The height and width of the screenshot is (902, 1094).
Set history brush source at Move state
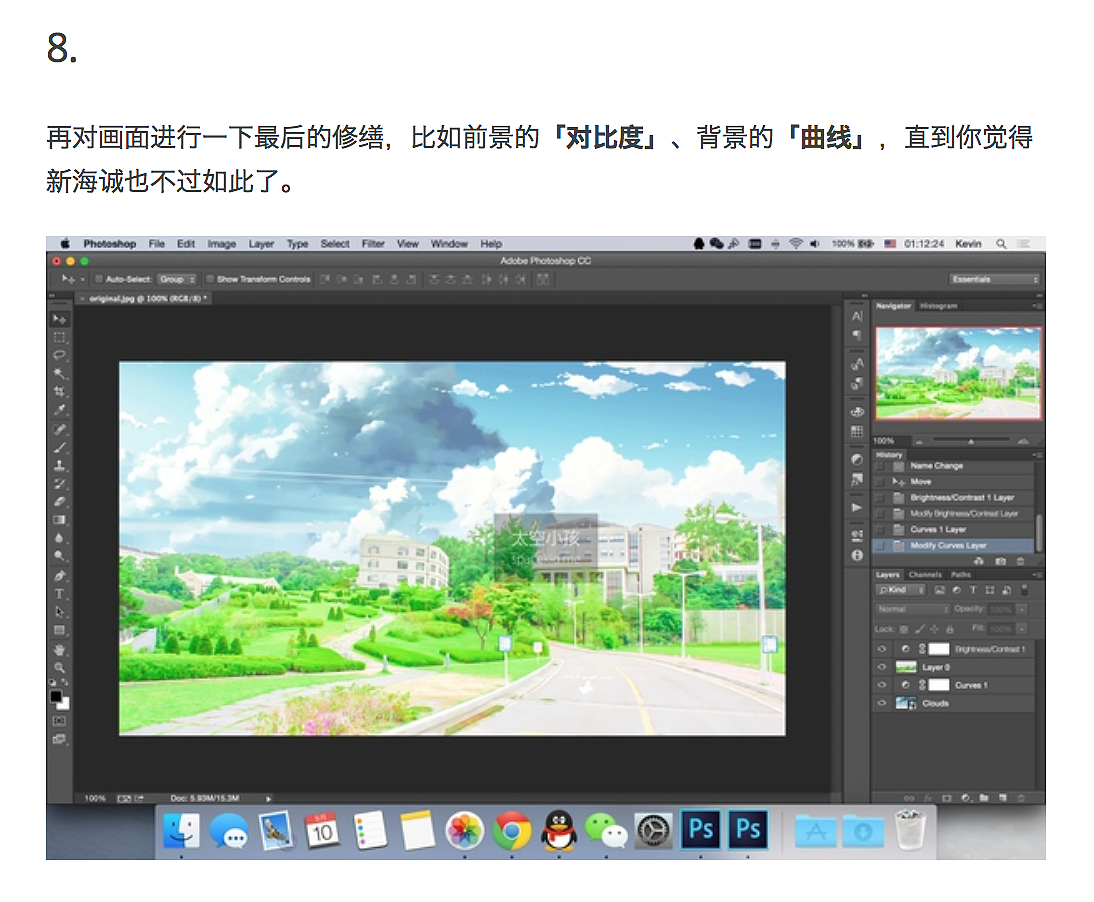880,482
